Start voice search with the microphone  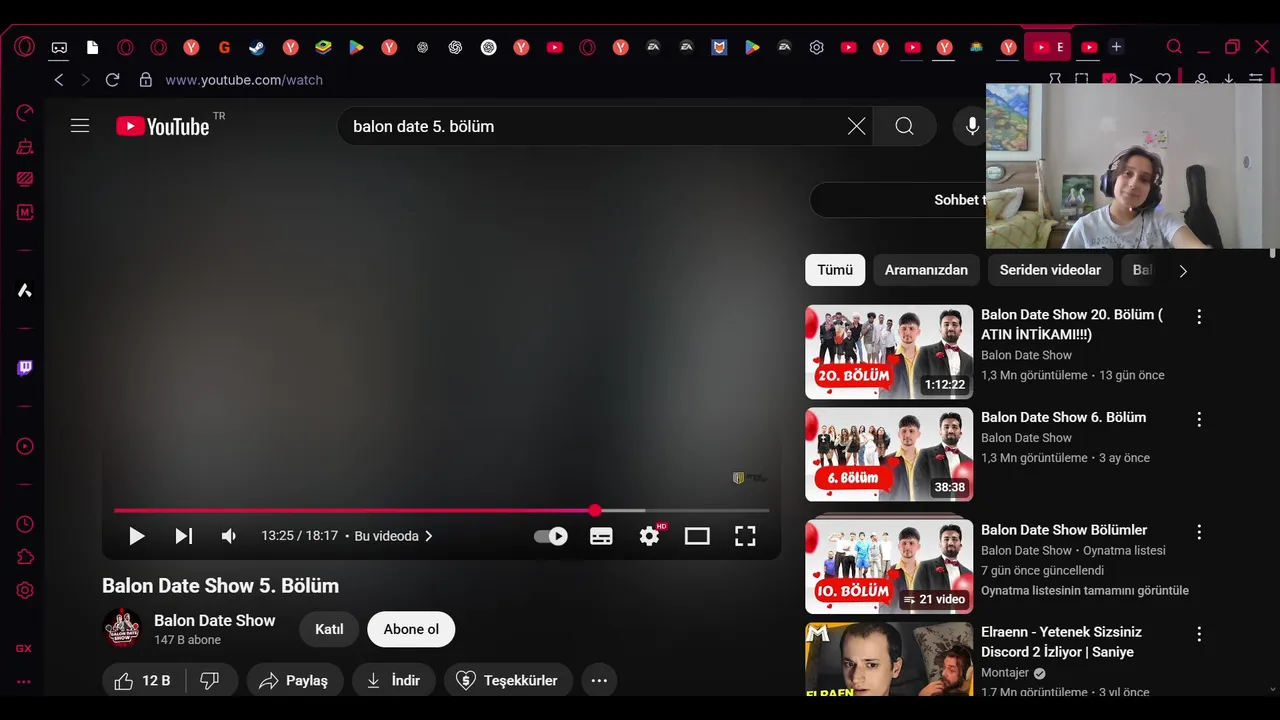click(x=972, y=126)
